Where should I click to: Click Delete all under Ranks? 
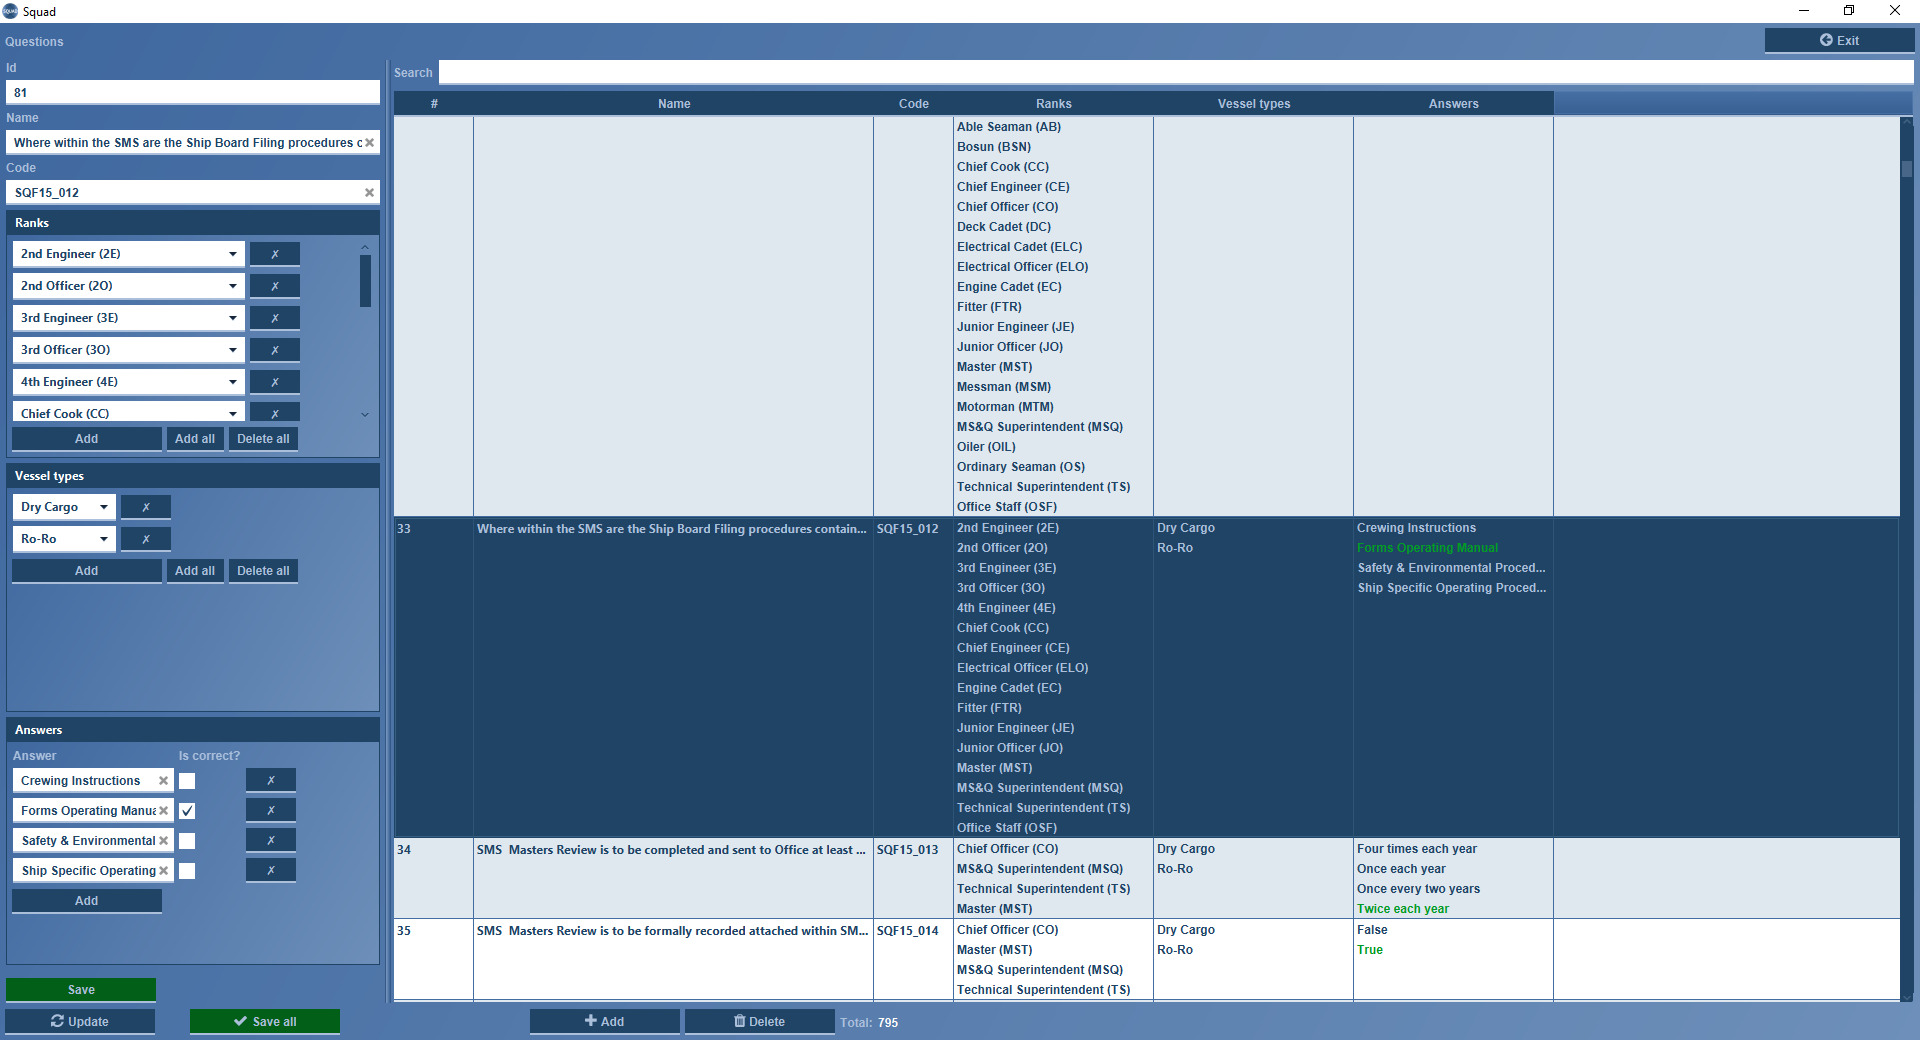(263, 439)
